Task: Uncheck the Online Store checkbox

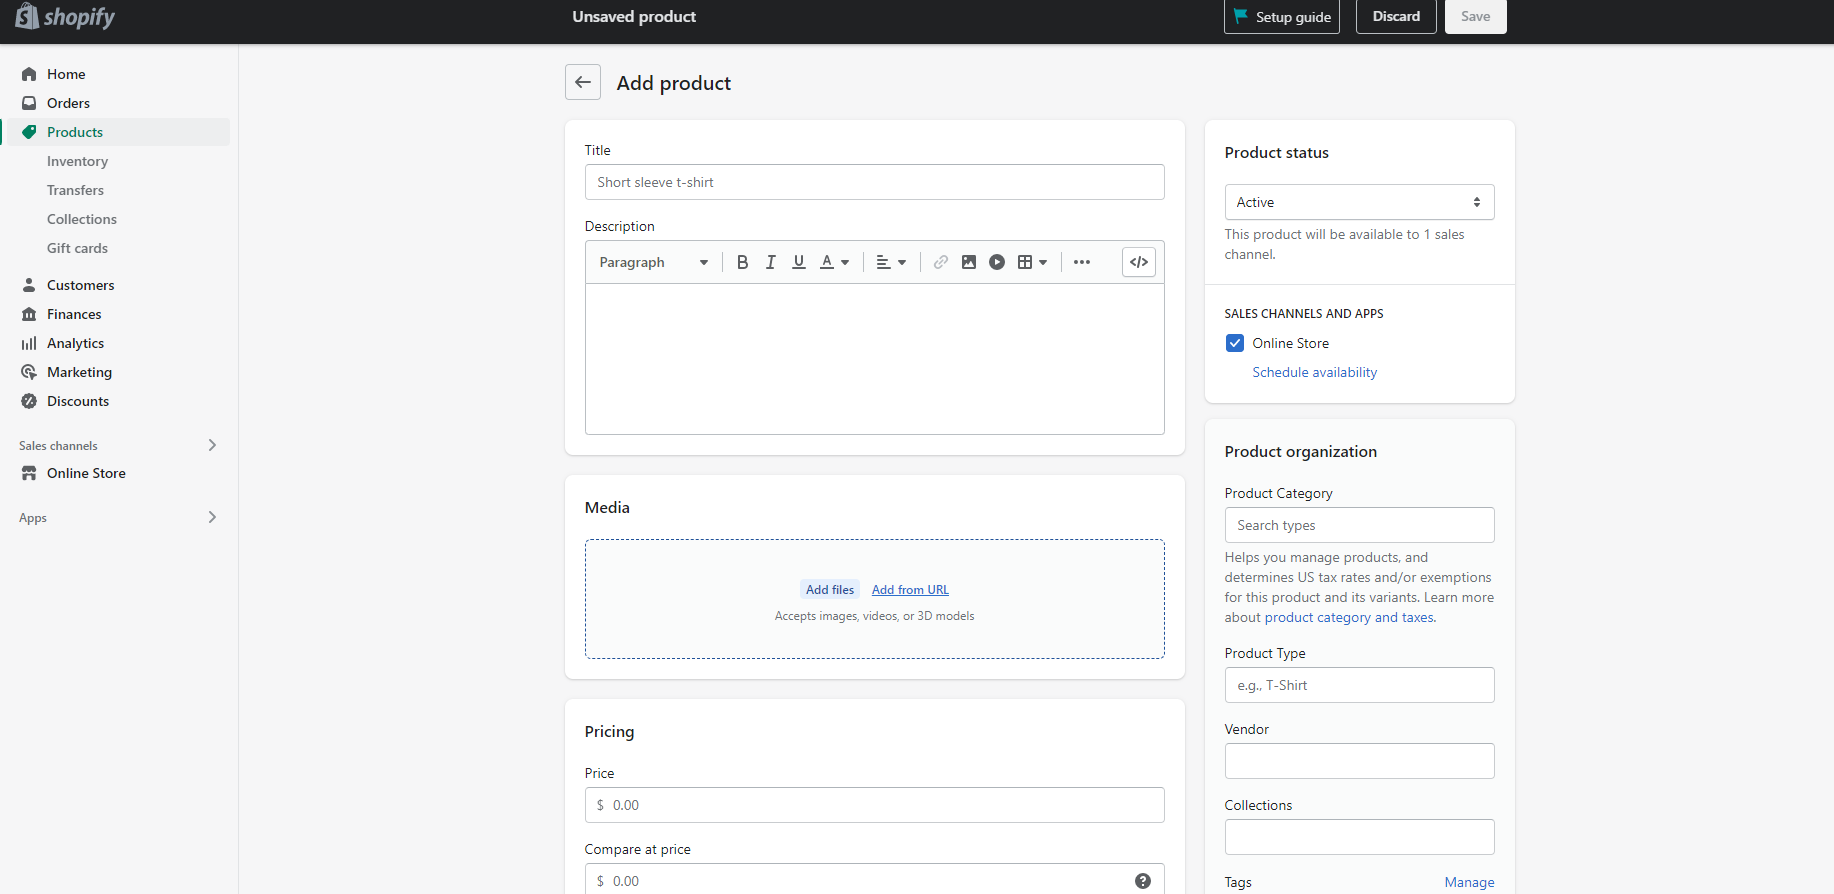Action: (x=1235, y=343)
